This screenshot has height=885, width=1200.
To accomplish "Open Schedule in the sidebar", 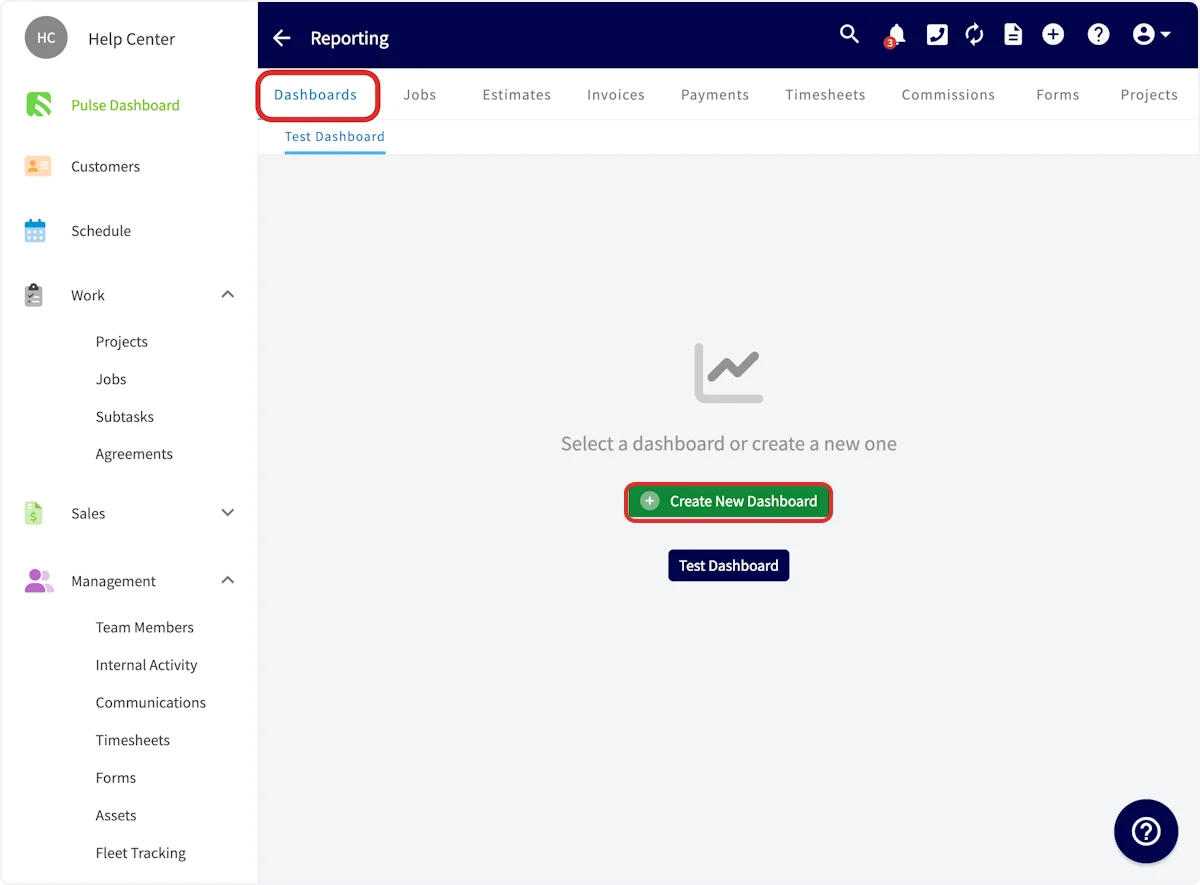I will (101, 230).
